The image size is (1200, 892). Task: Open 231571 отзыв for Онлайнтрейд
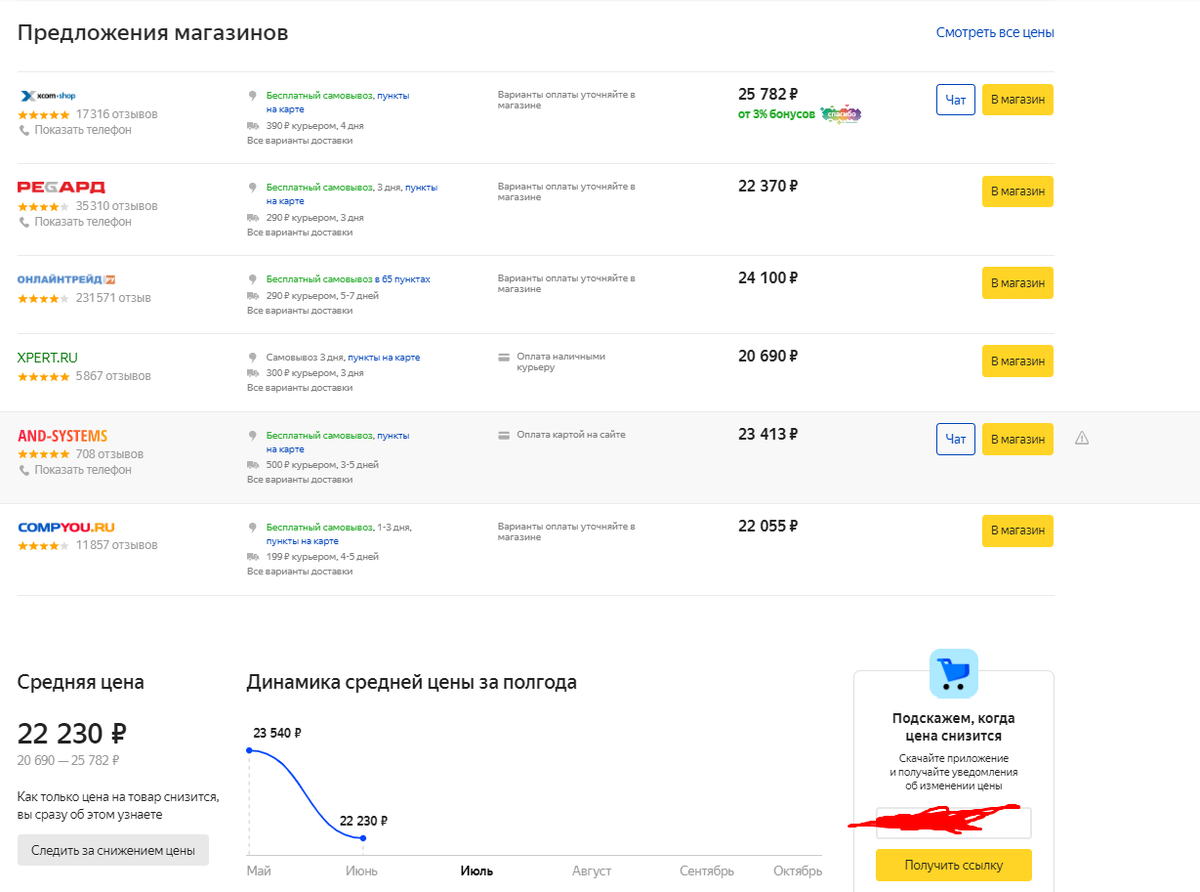(113, 298)
